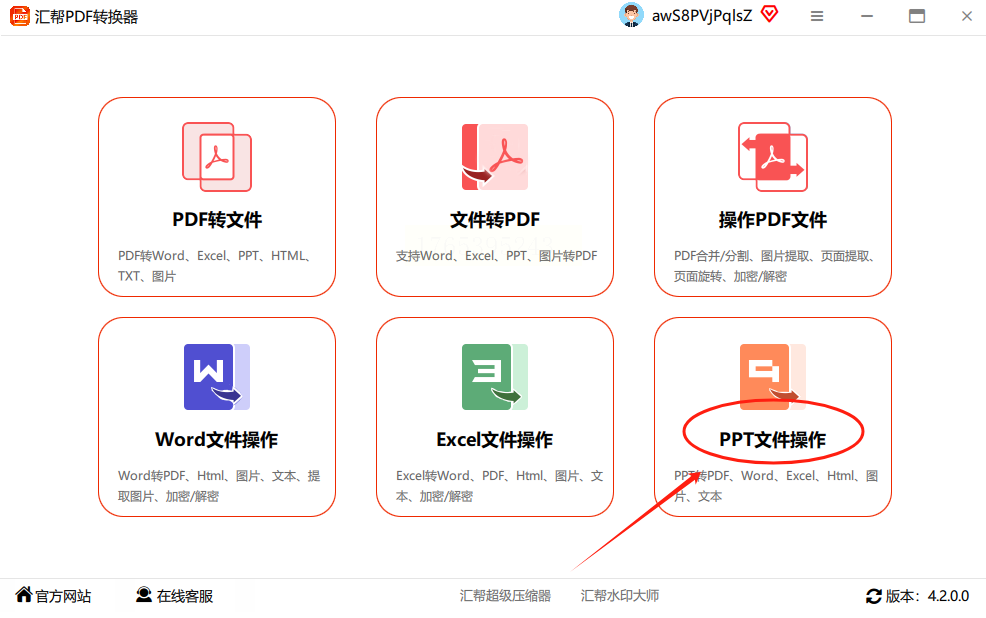This screenshot has width=986, height=618.
Task: Click description starting 'PPT转PDF、Word'
Action: click(776, 486)
